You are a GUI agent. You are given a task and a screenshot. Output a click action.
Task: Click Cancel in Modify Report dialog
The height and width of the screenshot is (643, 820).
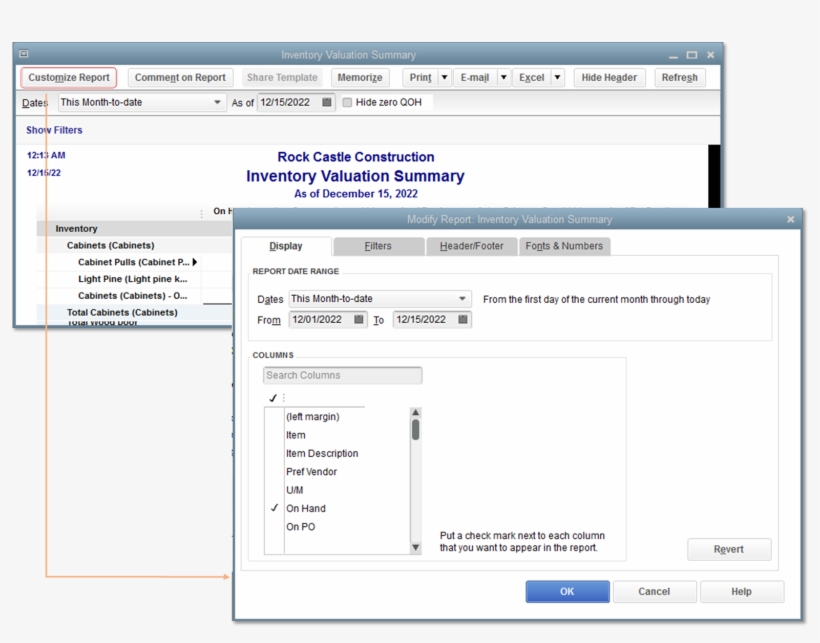point(654,591)
